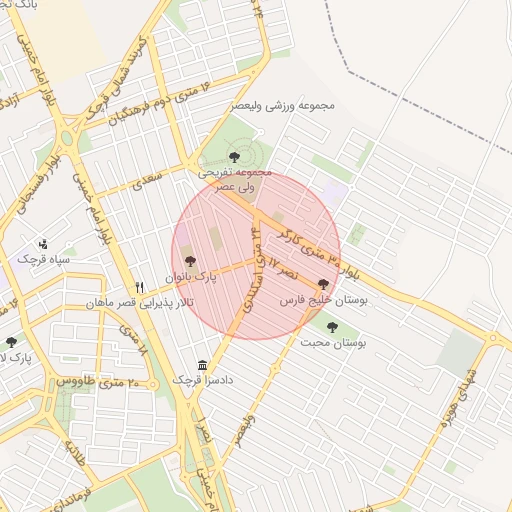
Task: Click the restaurant icon at تالار پذیرایی قصر ماهان
Action: [140, 287]
